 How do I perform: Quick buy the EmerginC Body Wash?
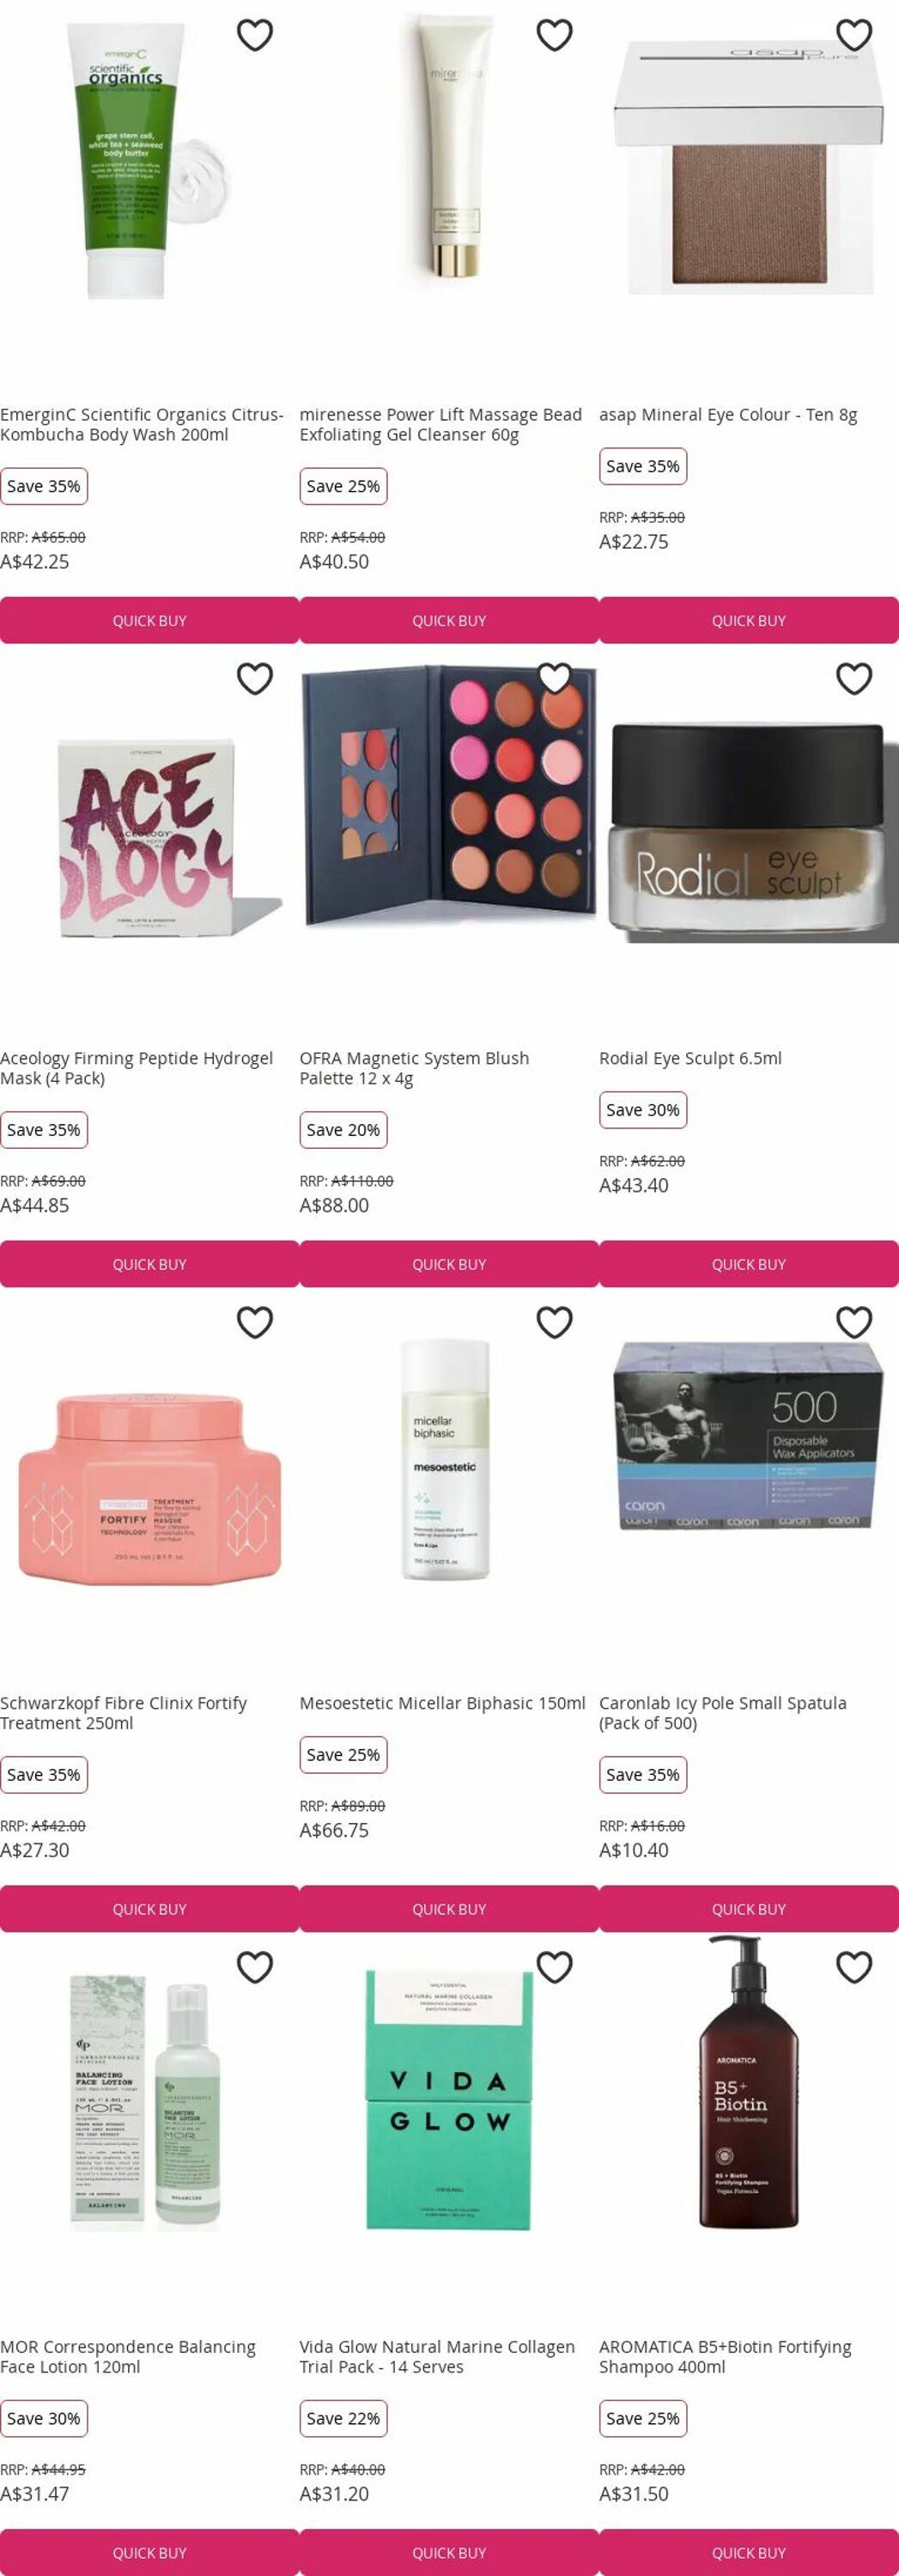coord(149,621)
